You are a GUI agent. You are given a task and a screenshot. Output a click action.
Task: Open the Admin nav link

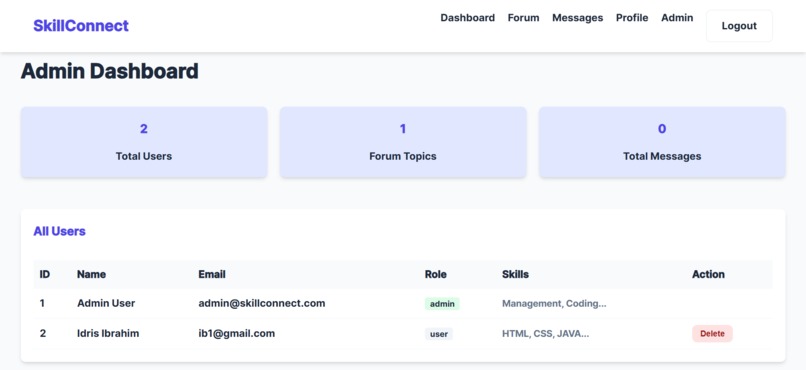tap(677, 18)
